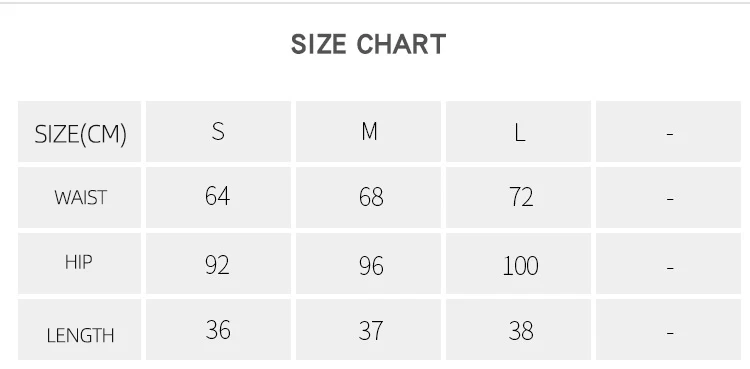Click the S size column header

coord(218,132)
